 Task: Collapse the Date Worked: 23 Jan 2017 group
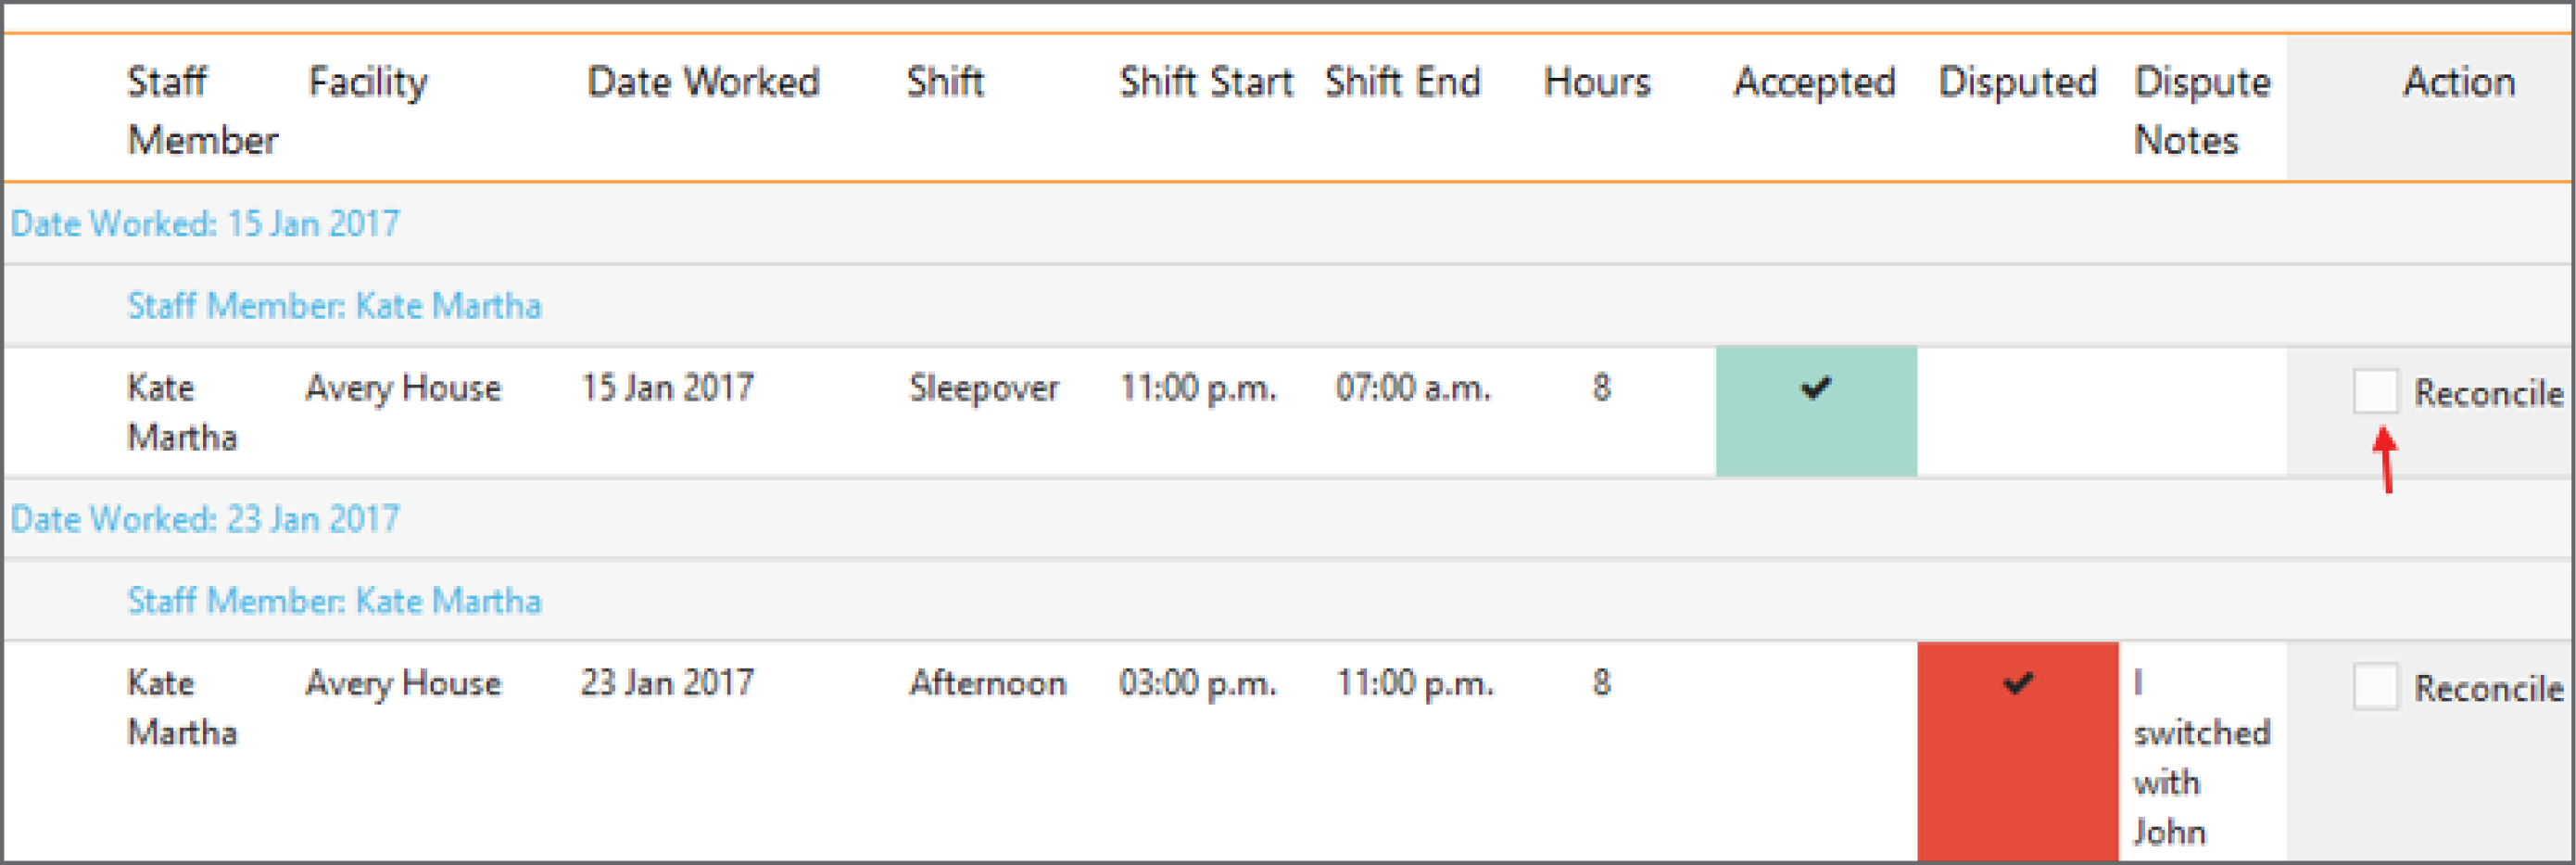pos(205,518)
